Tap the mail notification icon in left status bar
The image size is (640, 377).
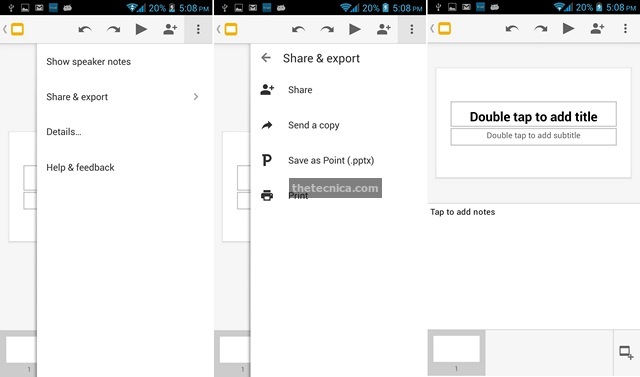39,7
